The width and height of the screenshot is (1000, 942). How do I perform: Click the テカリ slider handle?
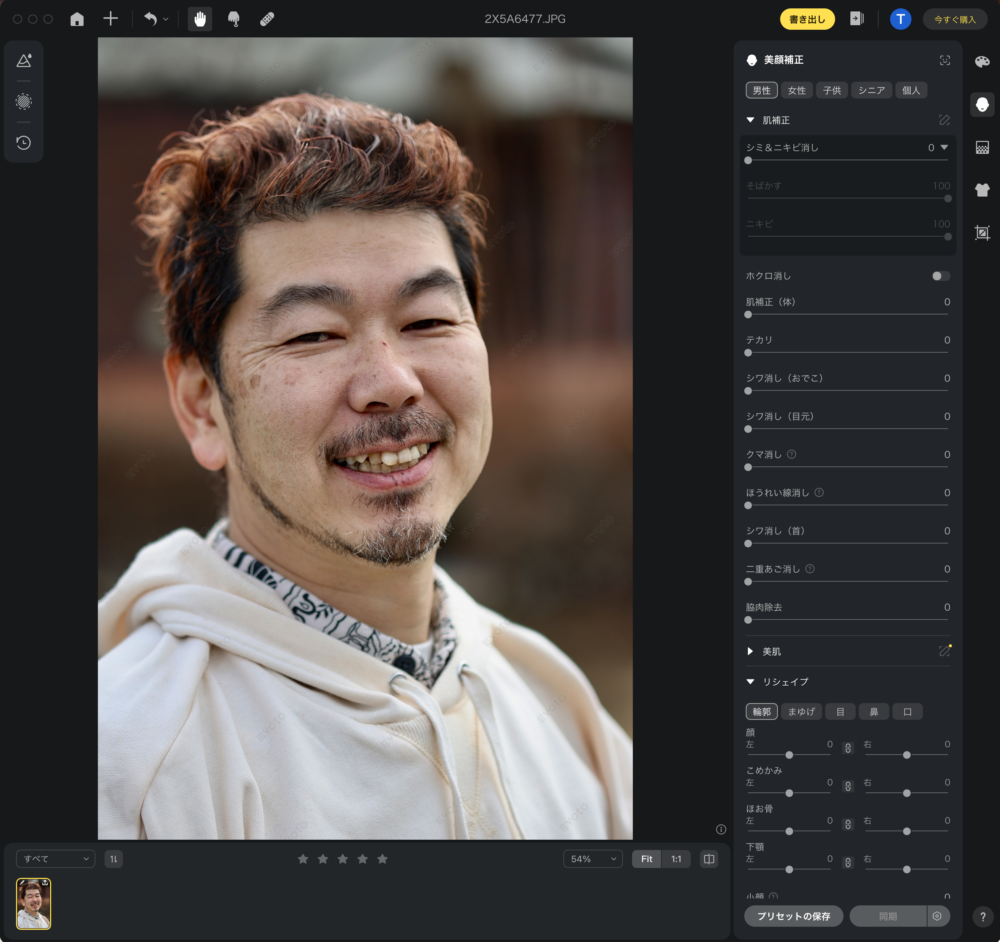coord(748,352)
